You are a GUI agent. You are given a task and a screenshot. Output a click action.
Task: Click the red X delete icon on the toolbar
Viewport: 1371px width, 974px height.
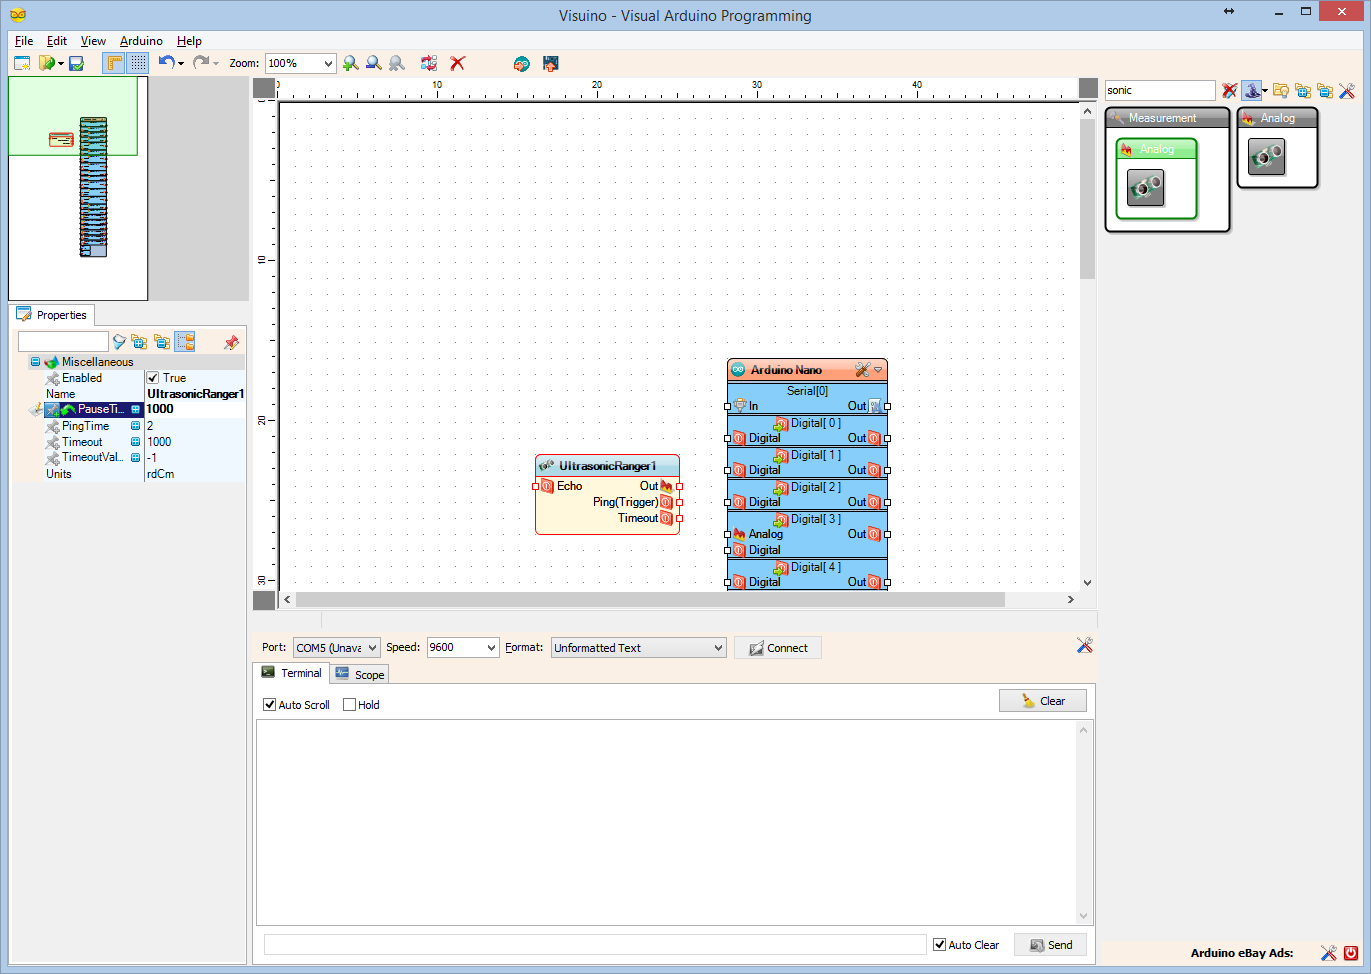pyautogui.click(x=457, y=63)
